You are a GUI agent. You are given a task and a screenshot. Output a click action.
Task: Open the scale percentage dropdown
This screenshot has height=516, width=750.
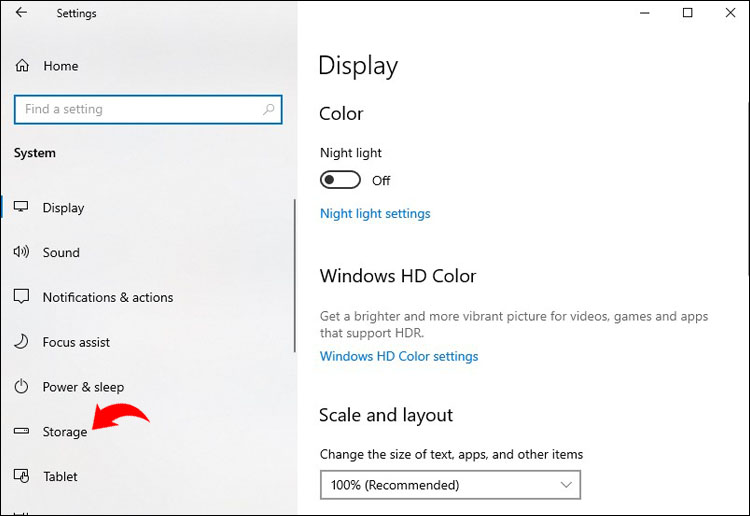pyautogui.click(x=450, y=485)
